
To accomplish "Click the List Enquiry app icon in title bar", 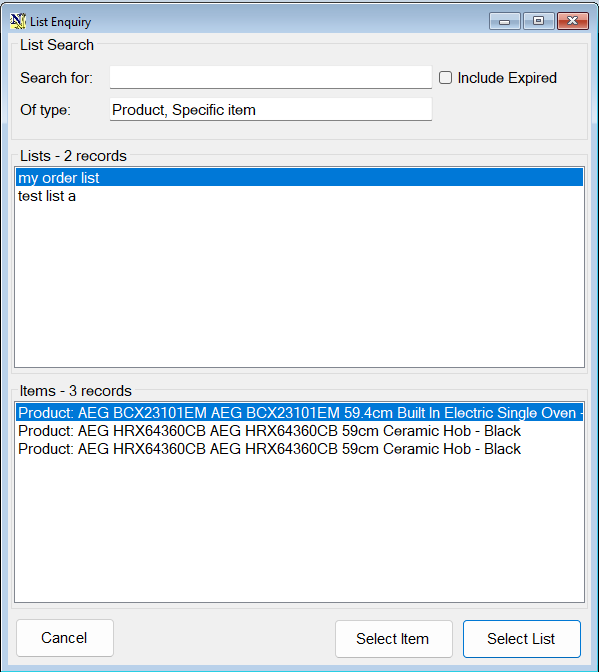I will (x=18, y=21).
